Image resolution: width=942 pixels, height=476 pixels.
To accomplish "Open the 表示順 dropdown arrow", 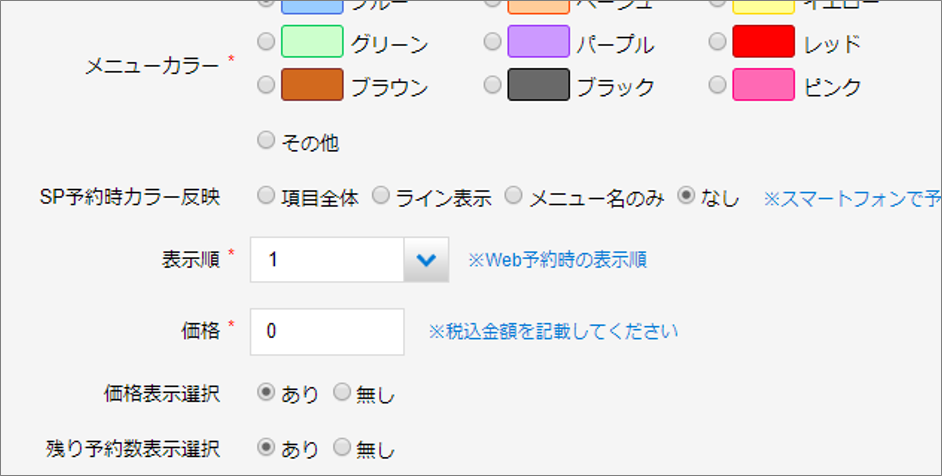I will coord(426,260).
